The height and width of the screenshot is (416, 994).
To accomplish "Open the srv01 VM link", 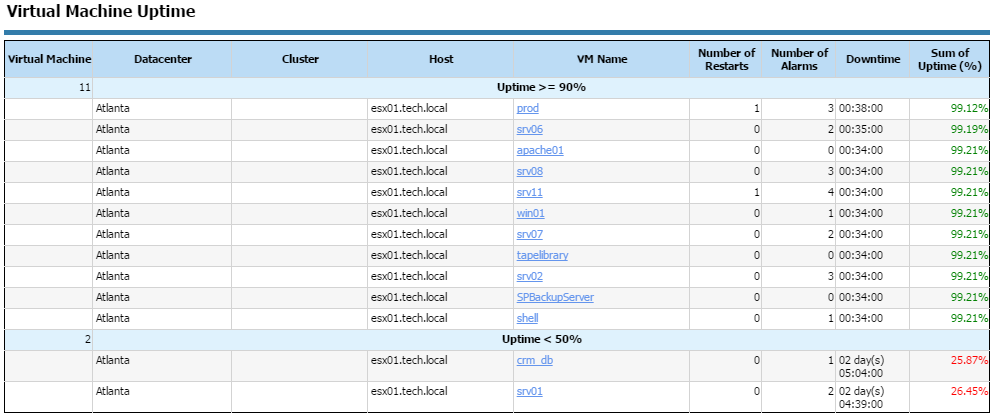I will (x=529, y=391).
